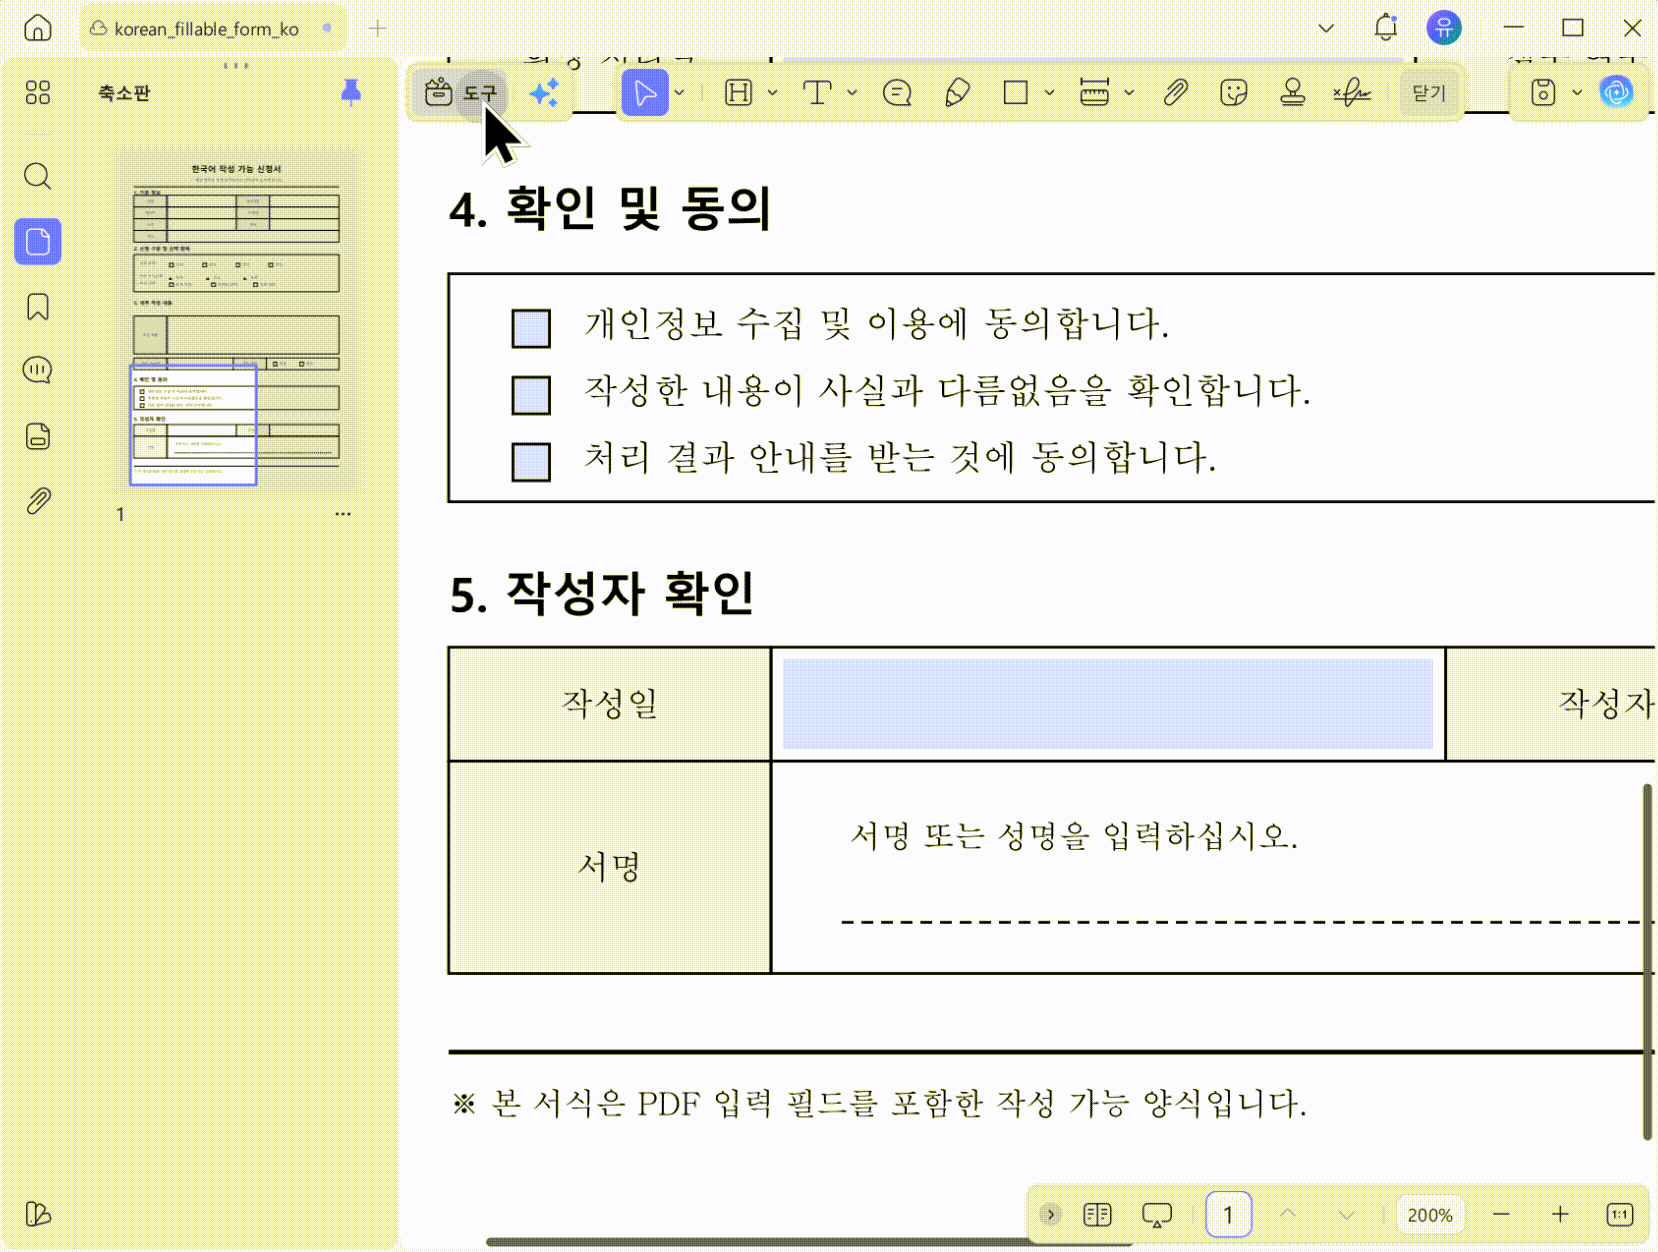Click the 닫기 close toolbar button
Image resolution: width=1658 pixels, height=1252 pixels.
pos(1429,93)
